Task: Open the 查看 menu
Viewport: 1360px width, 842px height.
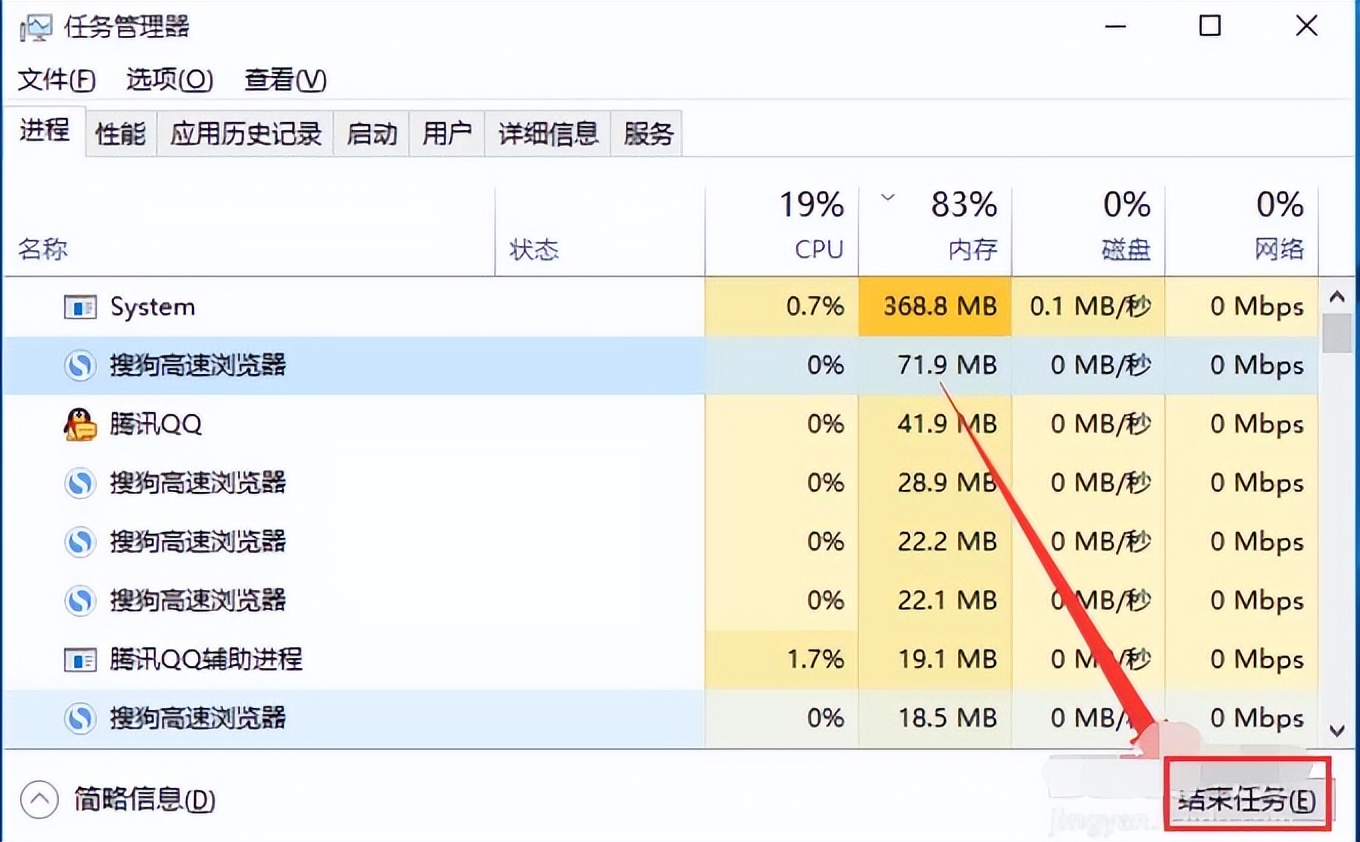Action: [x=284, y=79]
